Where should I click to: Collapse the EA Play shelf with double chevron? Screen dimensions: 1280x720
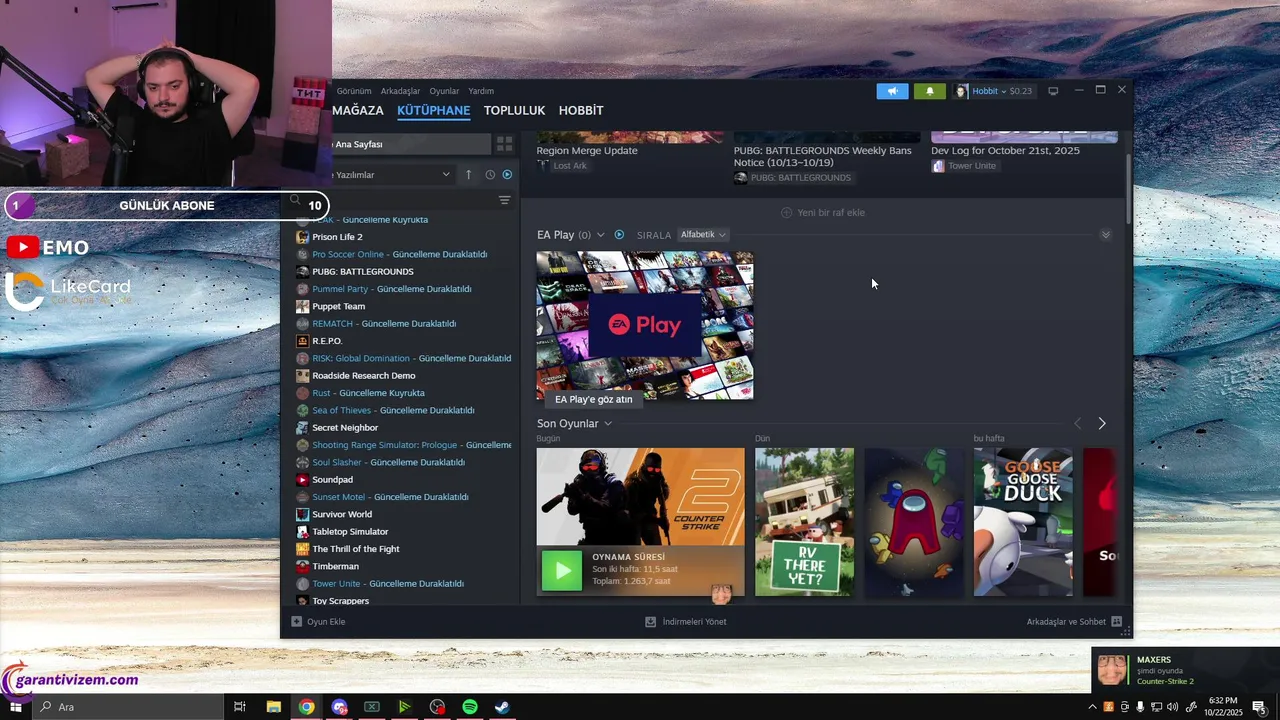coord(1105,235)
